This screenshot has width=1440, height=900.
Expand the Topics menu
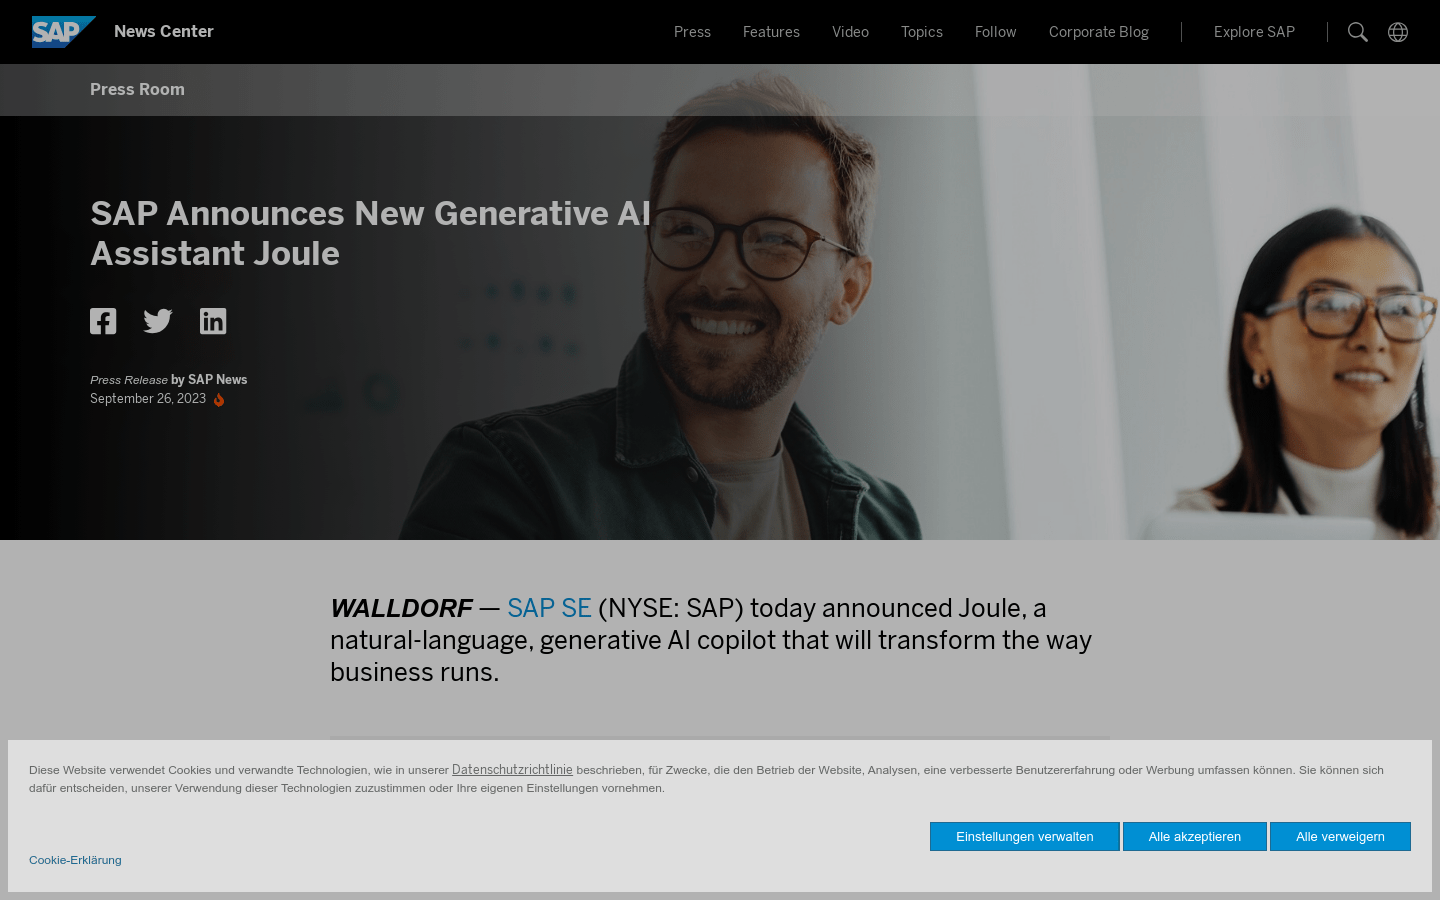921,32
